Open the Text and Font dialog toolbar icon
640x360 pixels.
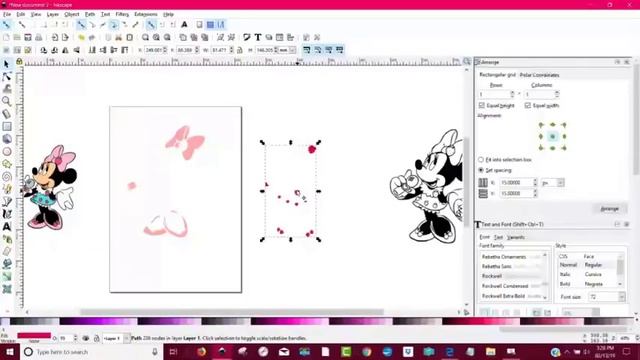point(258,38)
